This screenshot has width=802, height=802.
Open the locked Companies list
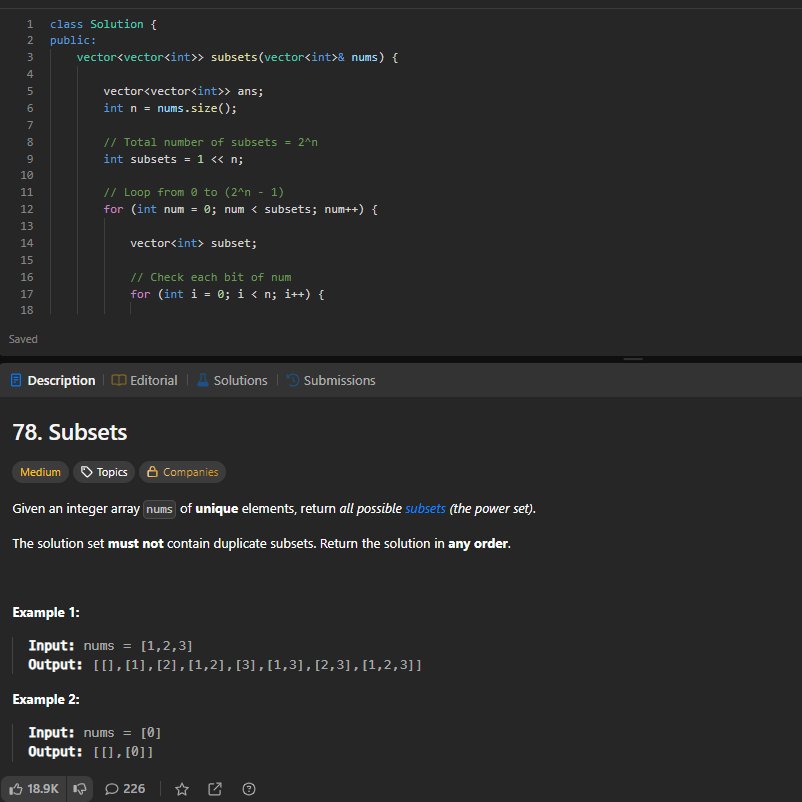click(x=183, y=472)
